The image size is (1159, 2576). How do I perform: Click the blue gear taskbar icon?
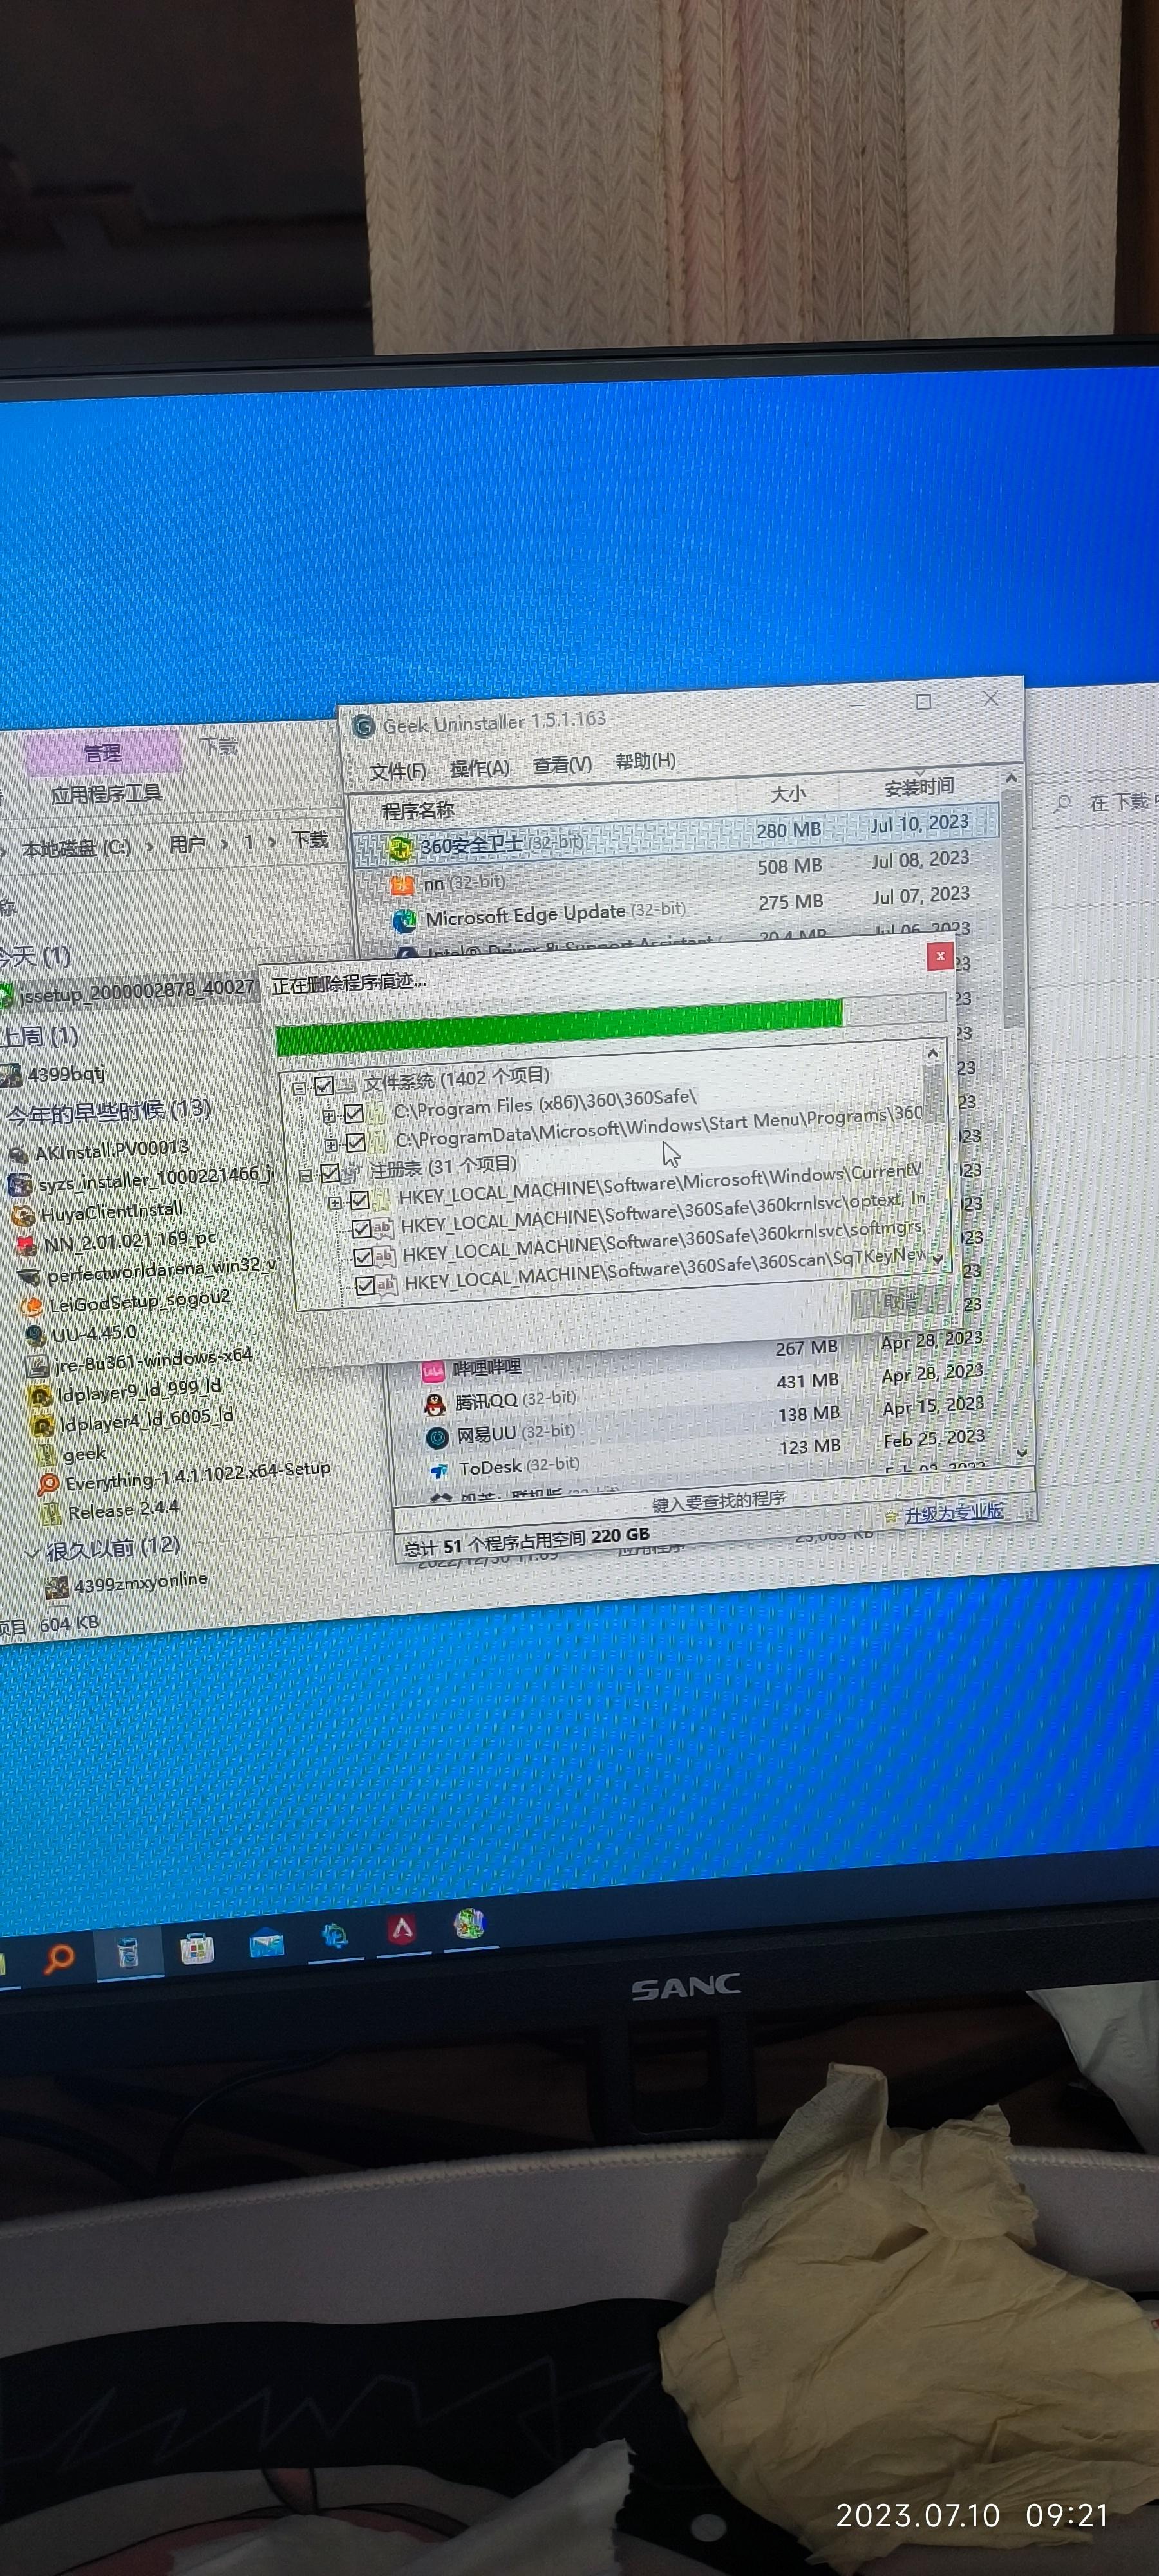pos(334,1936)
